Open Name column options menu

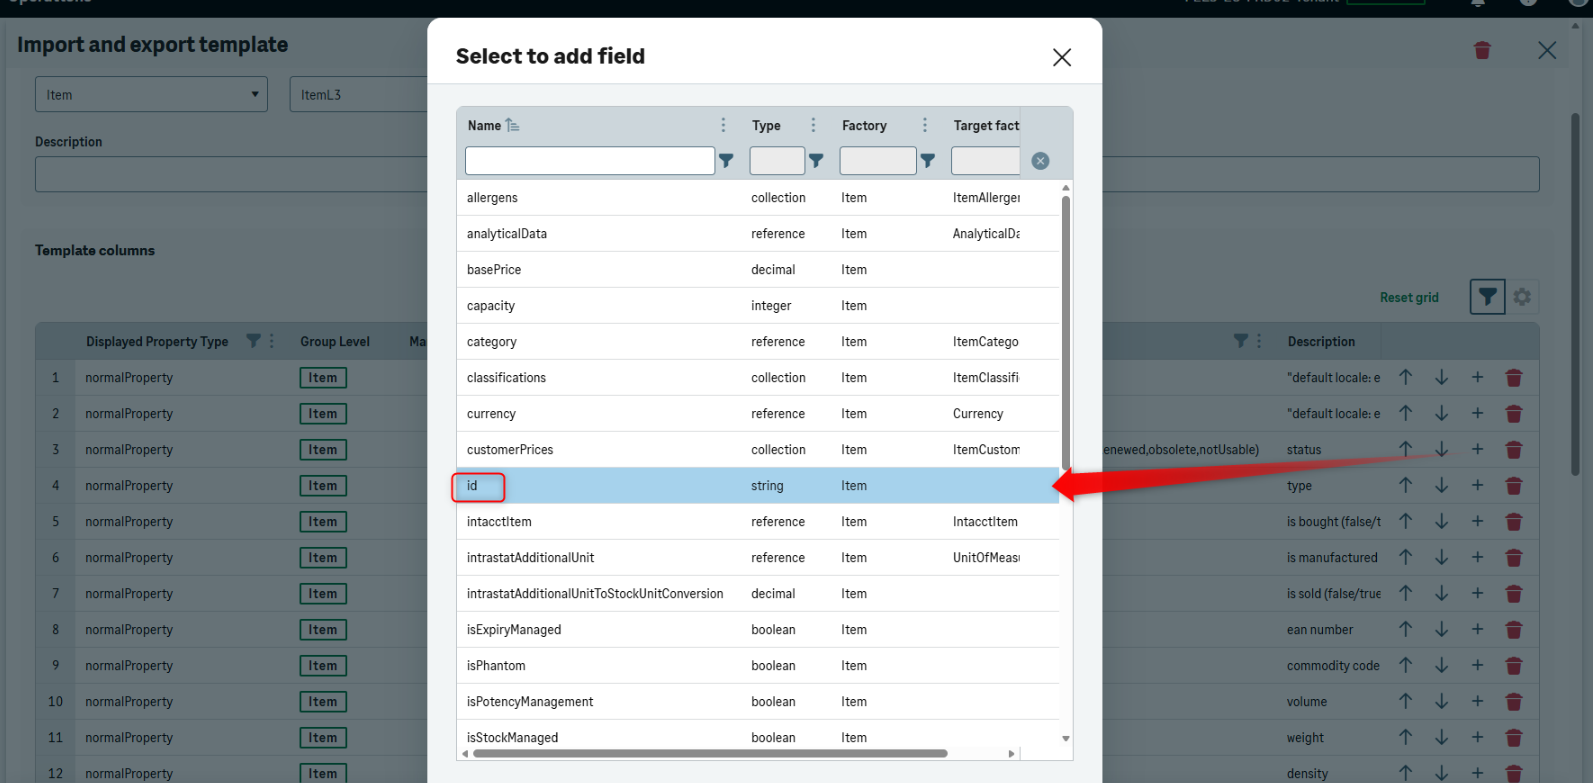tap(723, 125)
